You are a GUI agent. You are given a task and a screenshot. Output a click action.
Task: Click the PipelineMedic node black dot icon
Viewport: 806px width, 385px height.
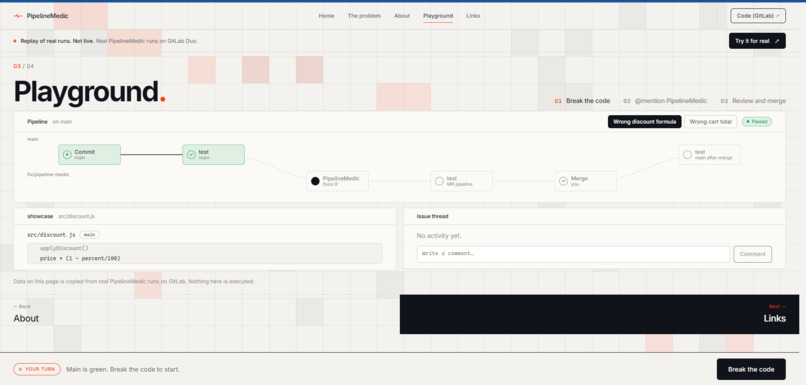coord(315,181)
